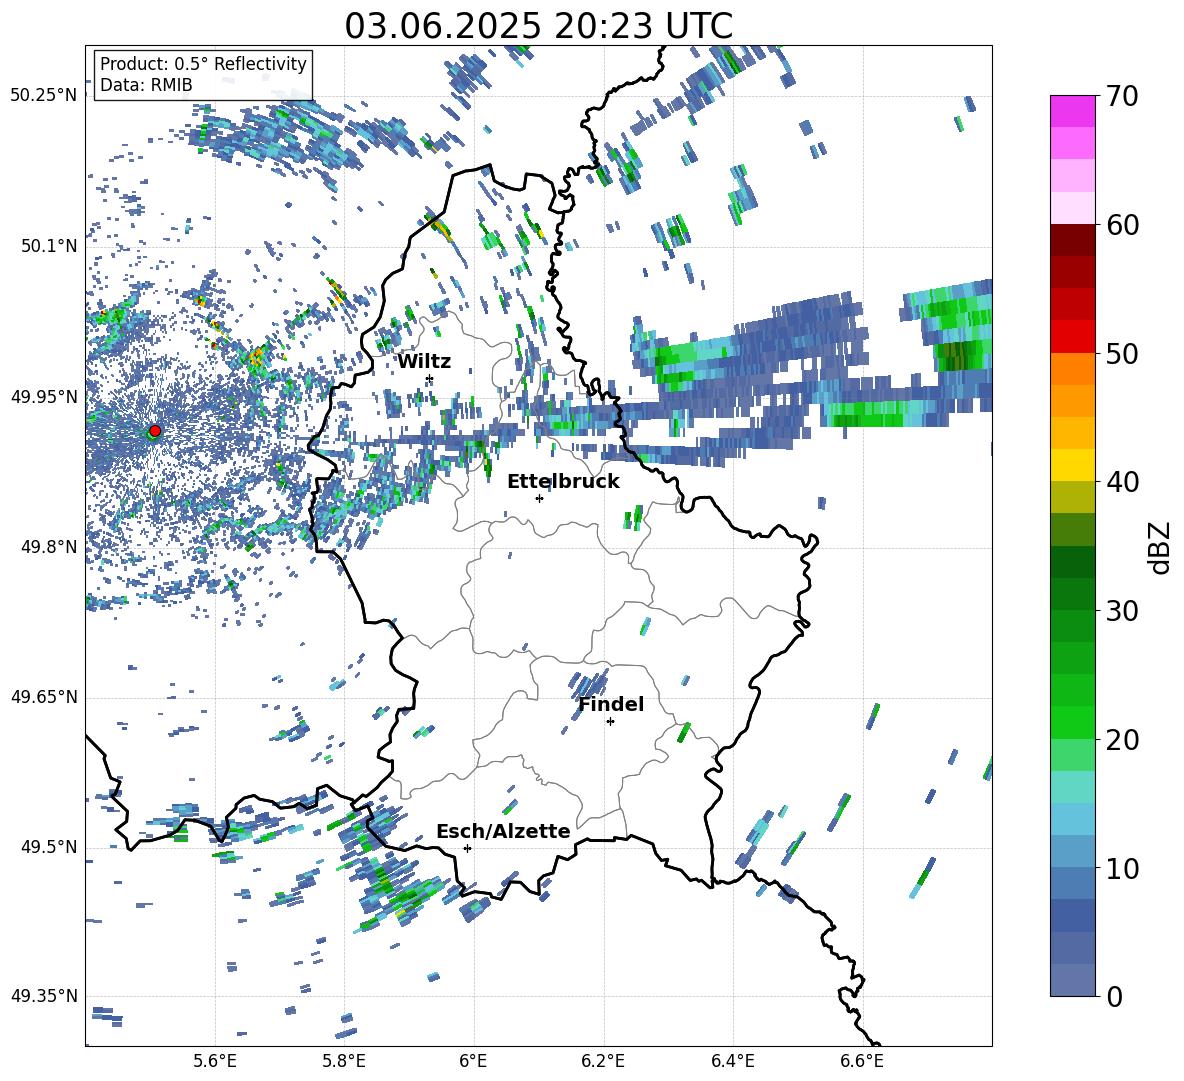Click the cross marker below Ettelbruck
The height and width of the screenshot is (1081, 1184).
[539, 498]
